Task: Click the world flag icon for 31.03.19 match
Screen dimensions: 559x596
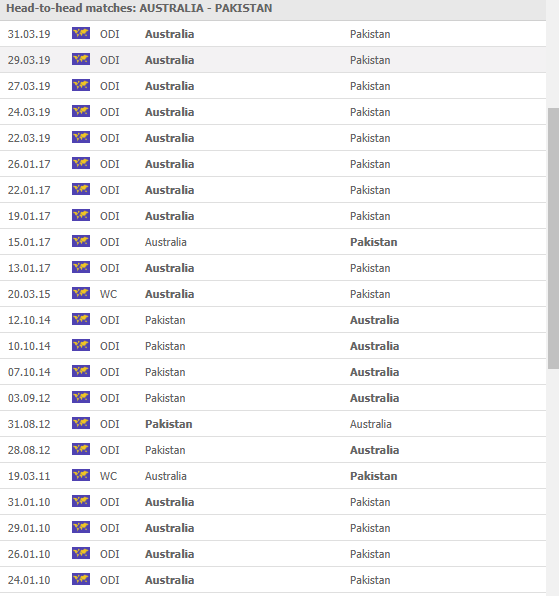Action: 81,33
